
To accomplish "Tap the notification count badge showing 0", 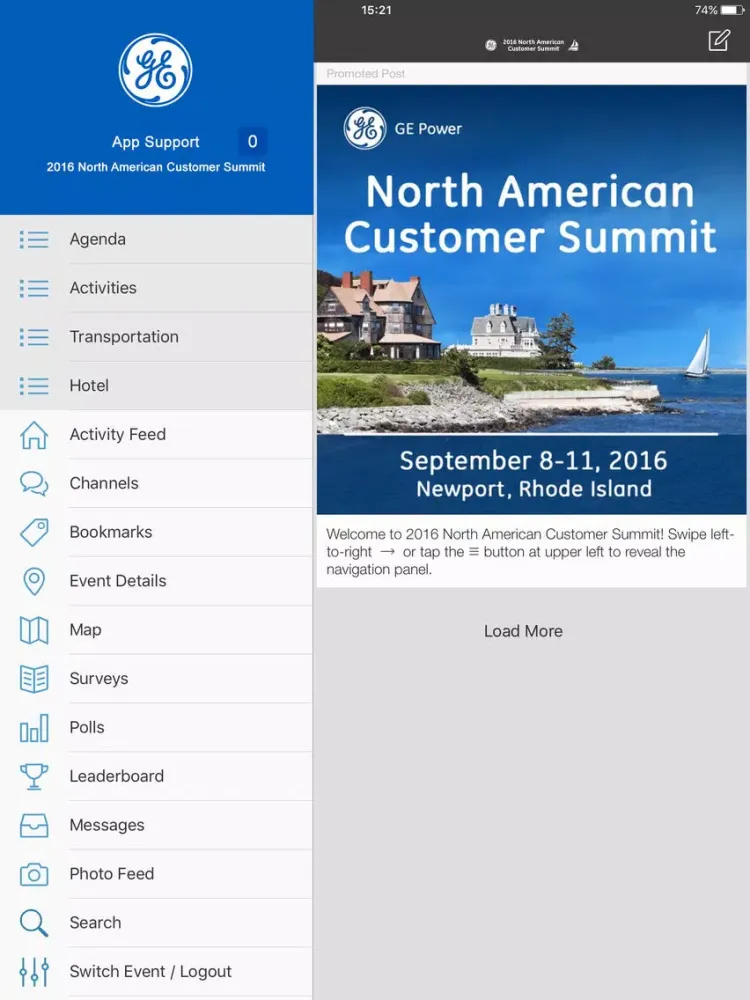I will pyautogui.click(x=253, y=142).
